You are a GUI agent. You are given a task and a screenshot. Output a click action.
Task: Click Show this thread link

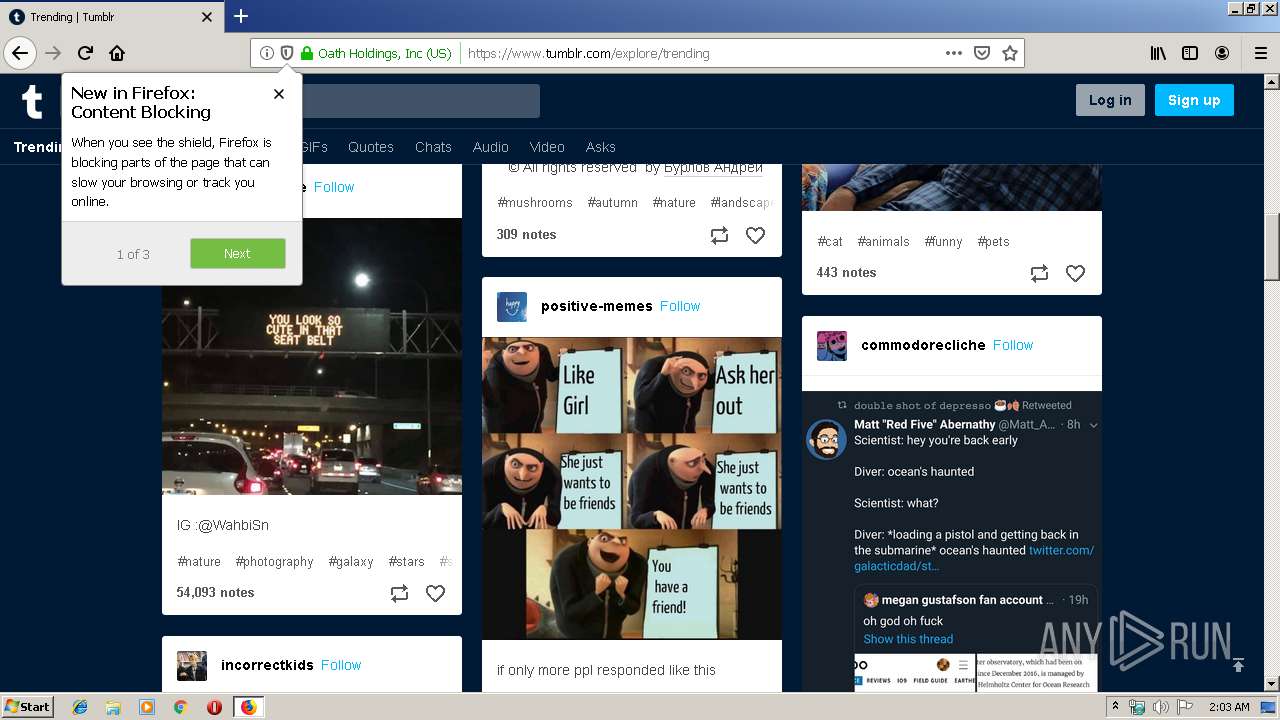tap(908, 639)
